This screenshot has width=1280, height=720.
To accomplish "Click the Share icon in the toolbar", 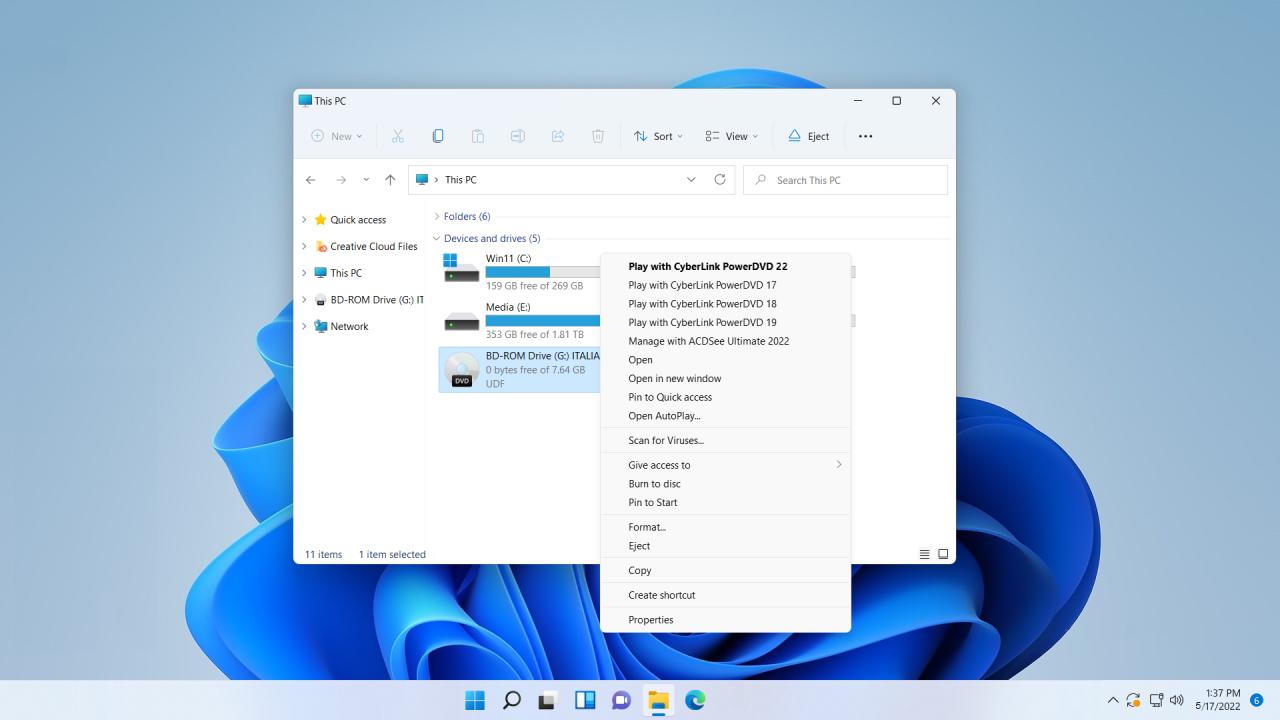I will click(x=558, y=135).
